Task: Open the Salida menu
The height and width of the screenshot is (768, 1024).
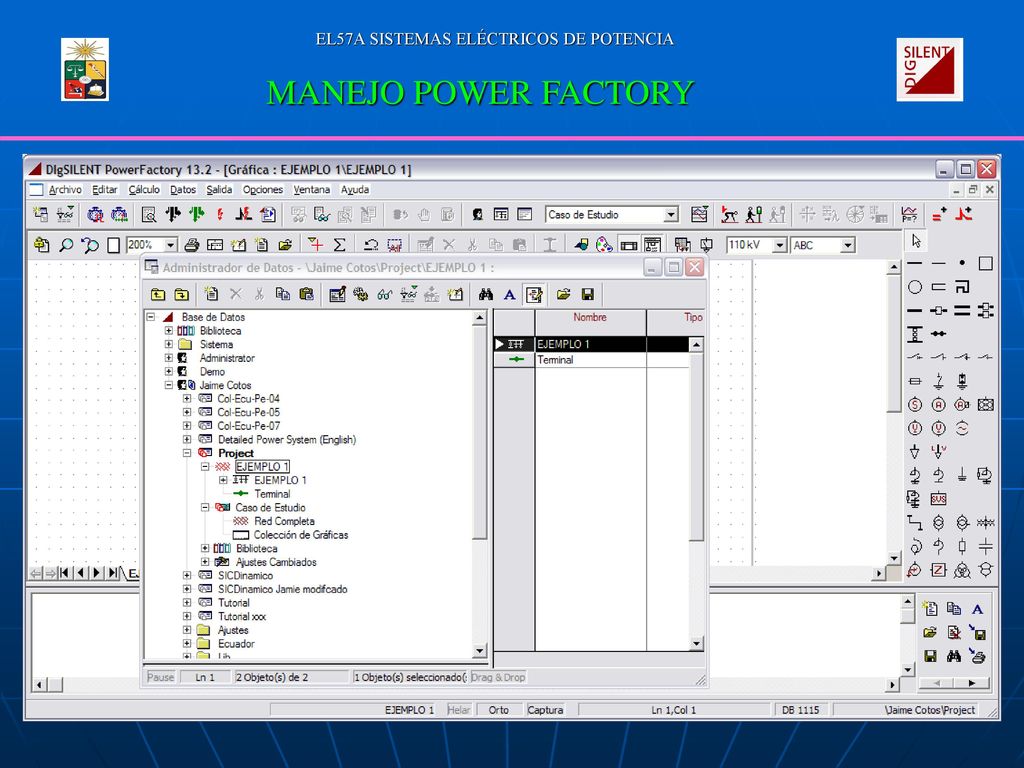Action: pyautogui.click(x=219, y=189)
